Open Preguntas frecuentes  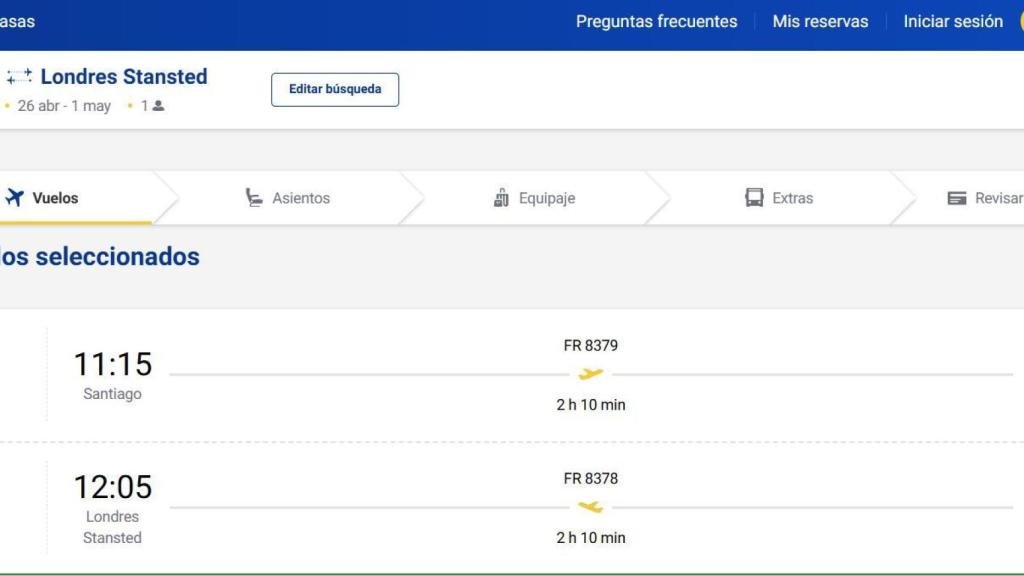coord(656,21)
